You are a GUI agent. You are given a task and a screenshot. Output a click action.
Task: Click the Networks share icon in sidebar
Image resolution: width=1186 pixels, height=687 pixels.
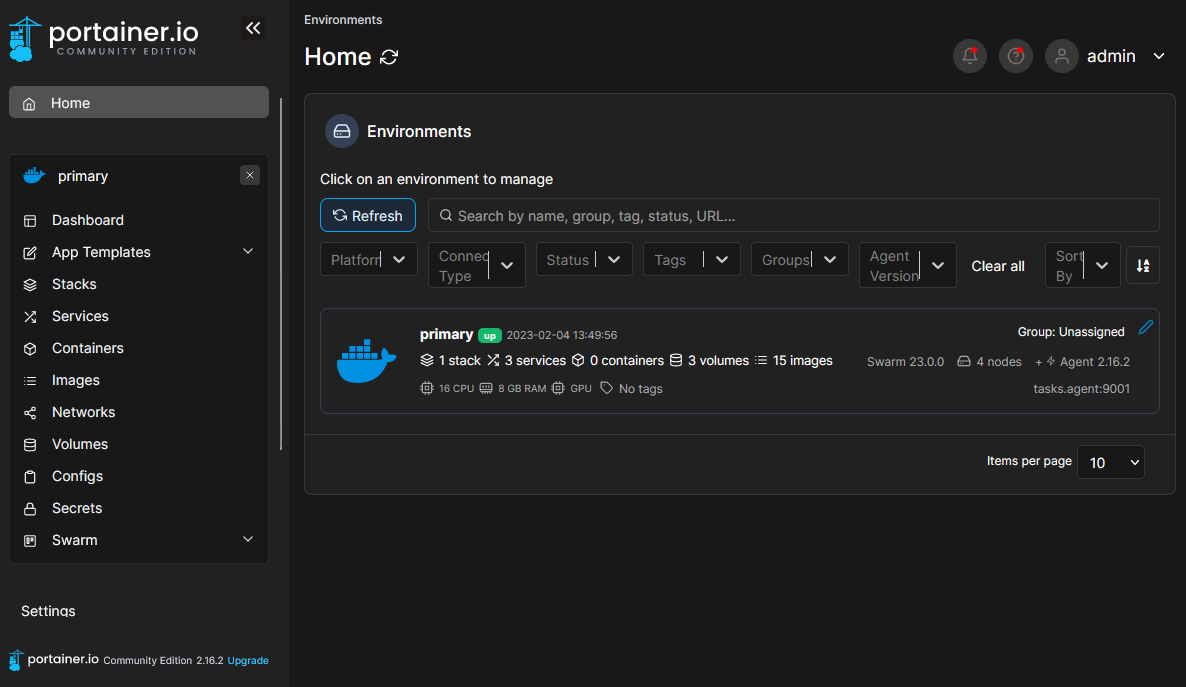tap(30, 413)
